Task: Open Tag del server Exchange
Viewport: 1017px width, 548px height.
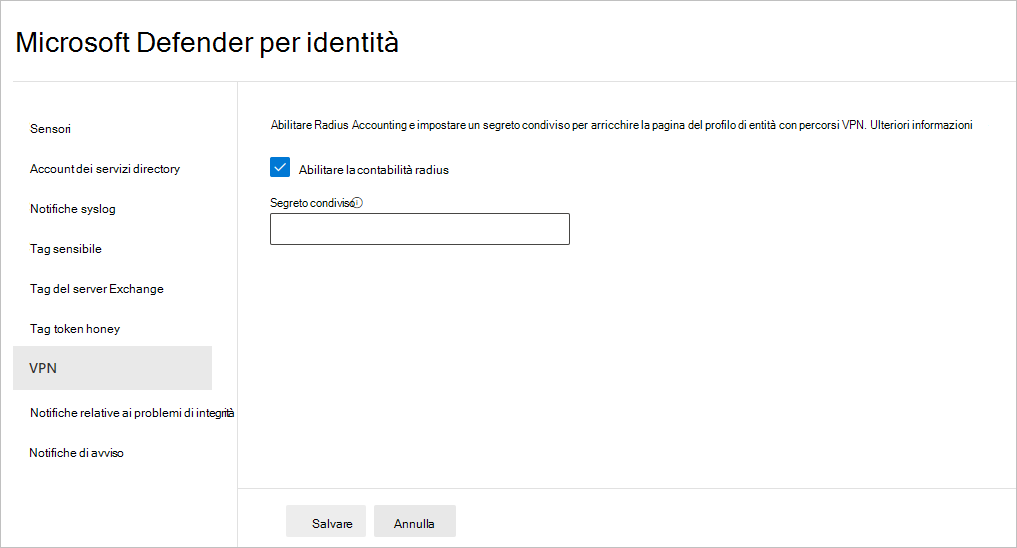Action: click(97, 289)
